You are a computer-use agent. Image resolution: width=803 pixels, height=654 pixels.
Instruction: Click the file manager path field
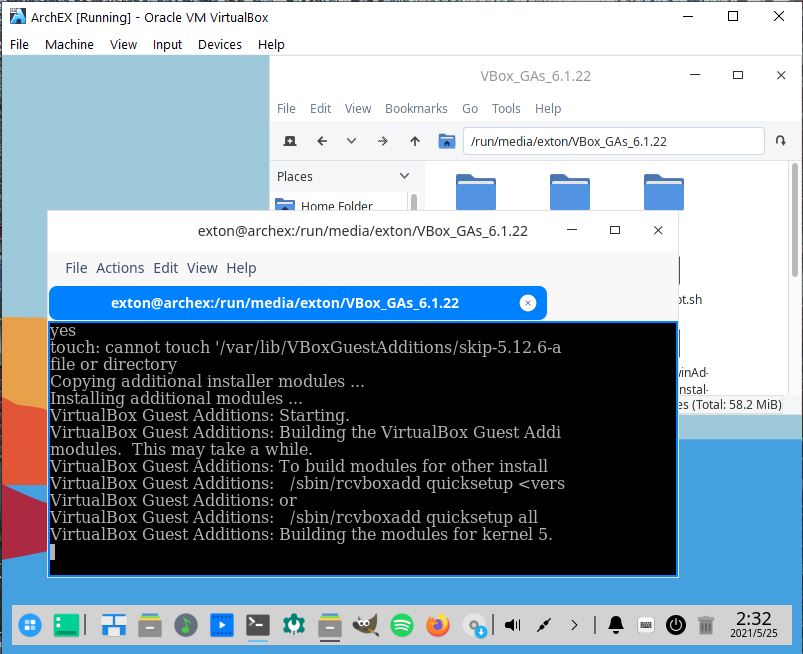click(614, 141)
